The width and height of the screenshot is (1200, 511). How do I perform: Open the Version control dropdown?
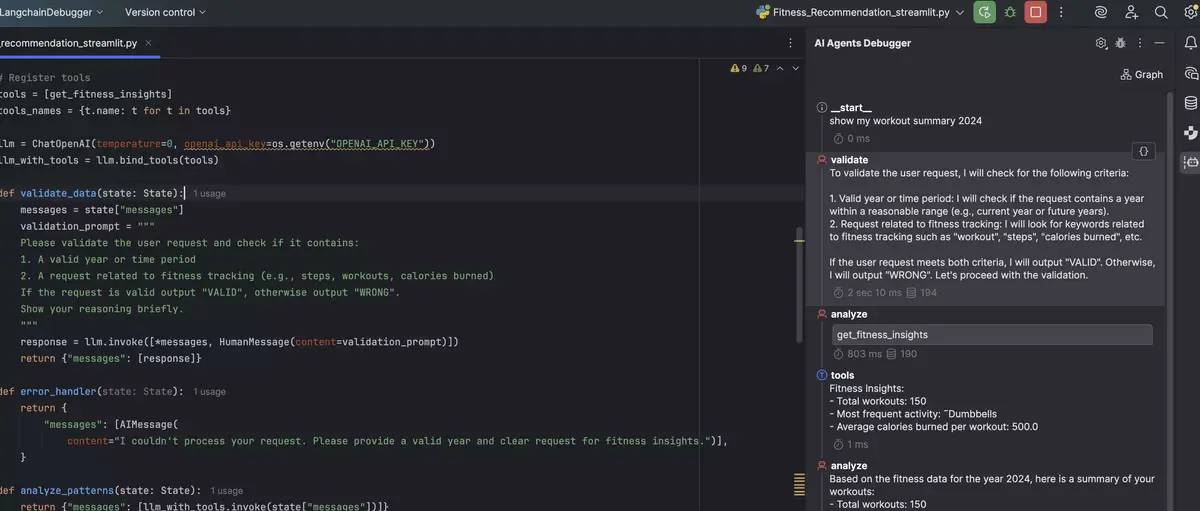(x=165, y=12)
